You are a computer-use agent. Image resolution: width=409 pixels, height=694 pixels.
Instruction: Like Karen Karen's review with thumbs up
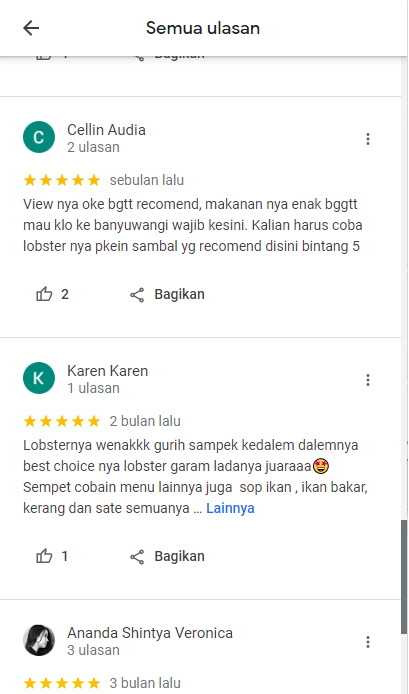tap(44, 556)
